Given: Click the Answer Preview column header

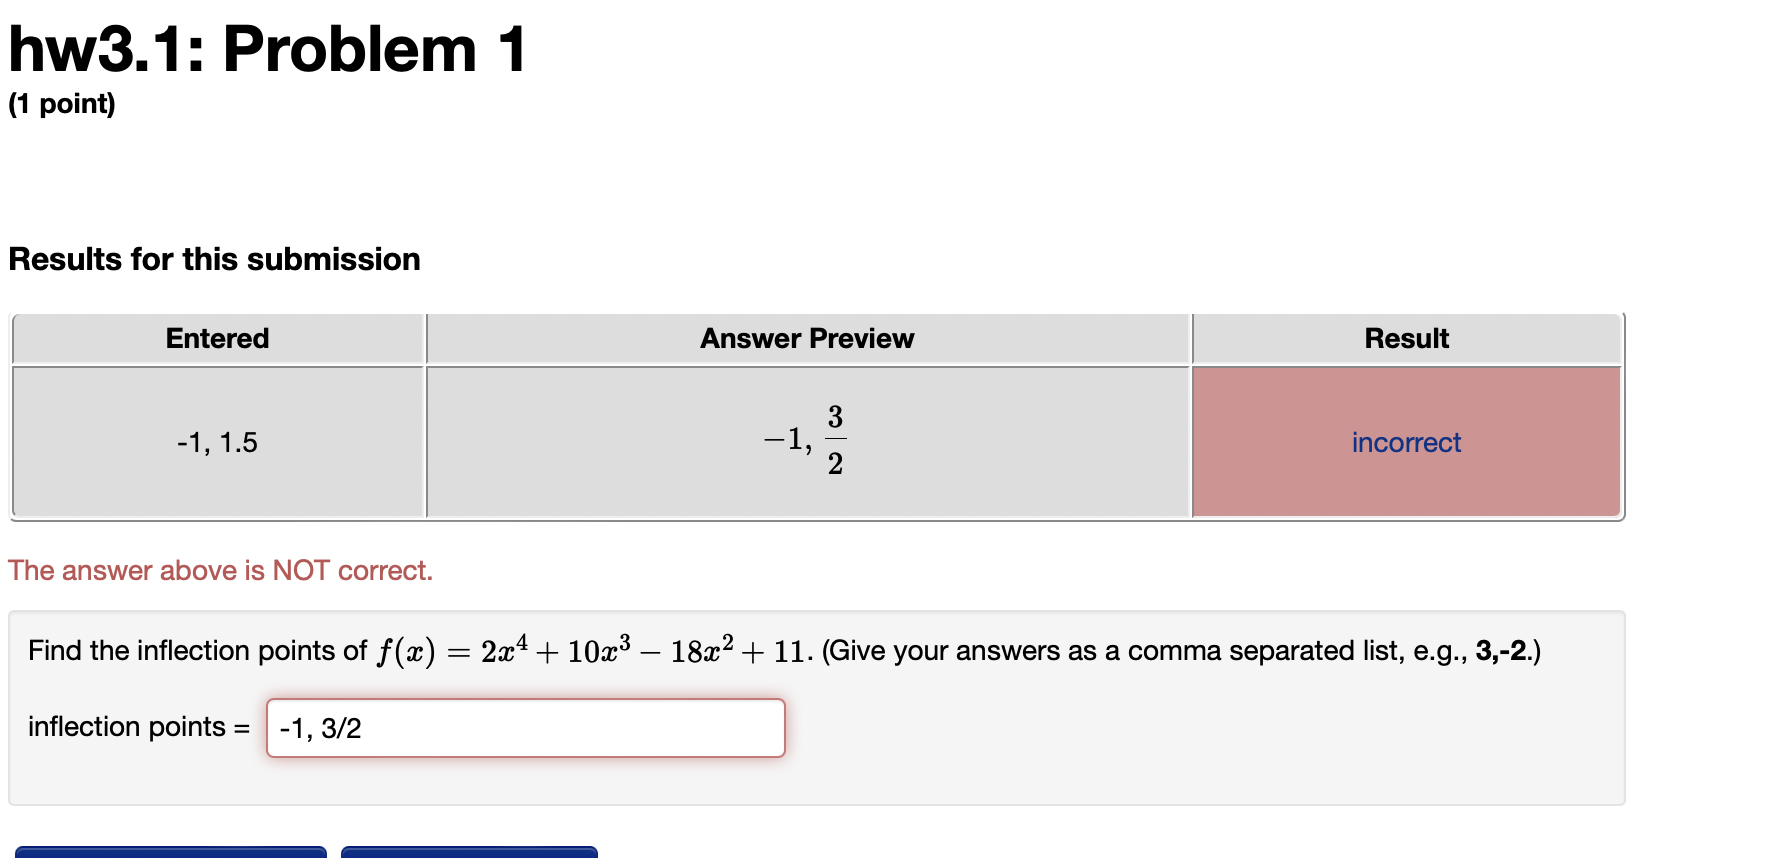Looking at the screenshot, I should pos(806,338).
